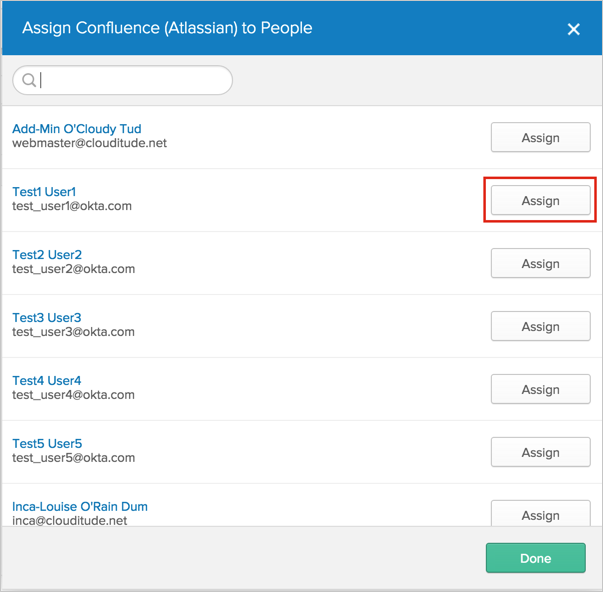Image resolution: width=603 pixels, height=592 pixels.
Task: View the Test3 User3 name link
Action: click(x=47, y=317)
